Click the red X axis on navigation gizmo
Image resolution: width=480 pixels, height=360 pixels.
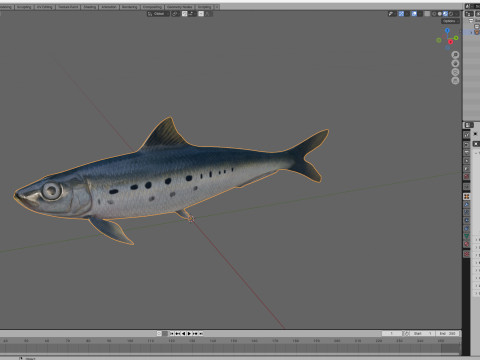click(x=450, y=42)
